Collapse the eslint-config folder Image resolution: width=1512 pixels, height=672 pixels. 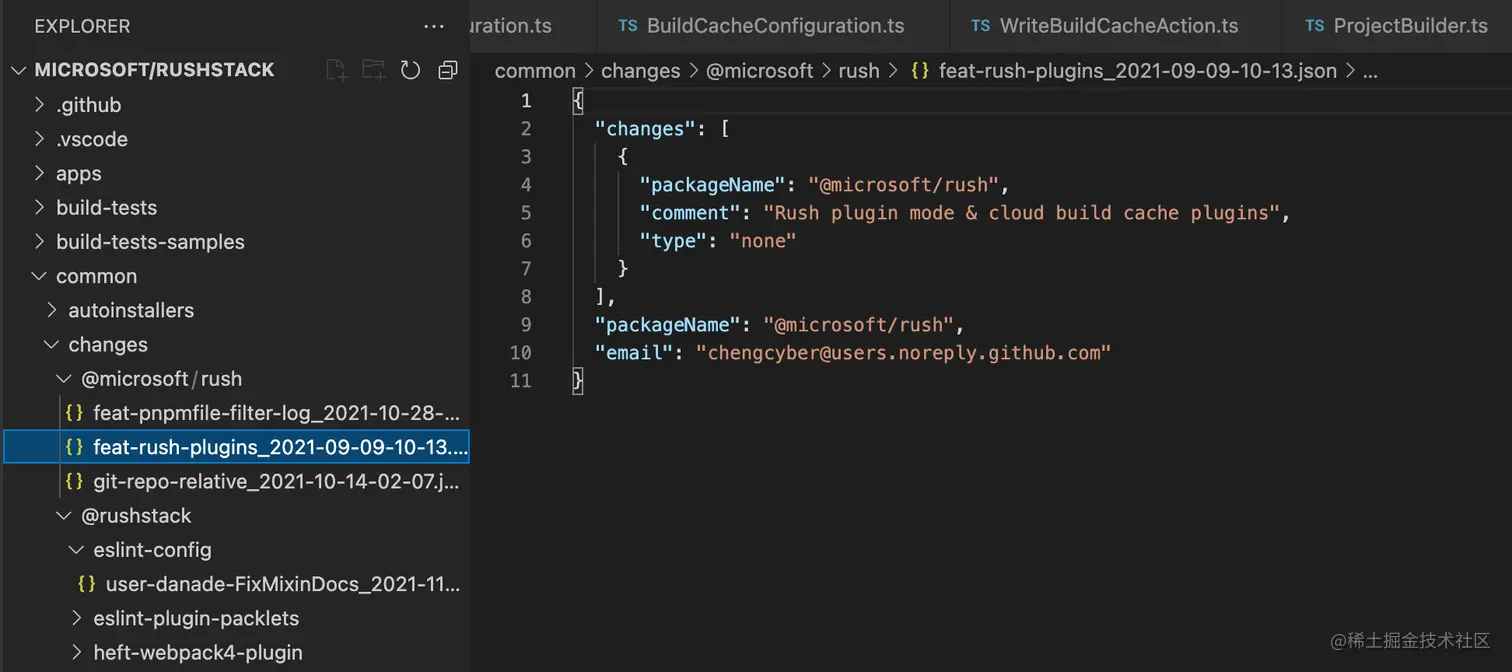(x=76, y=550)
